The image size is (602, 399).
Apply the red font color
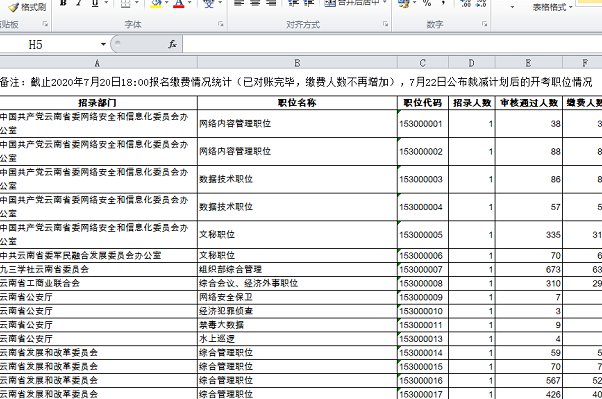tap(179, 3)
